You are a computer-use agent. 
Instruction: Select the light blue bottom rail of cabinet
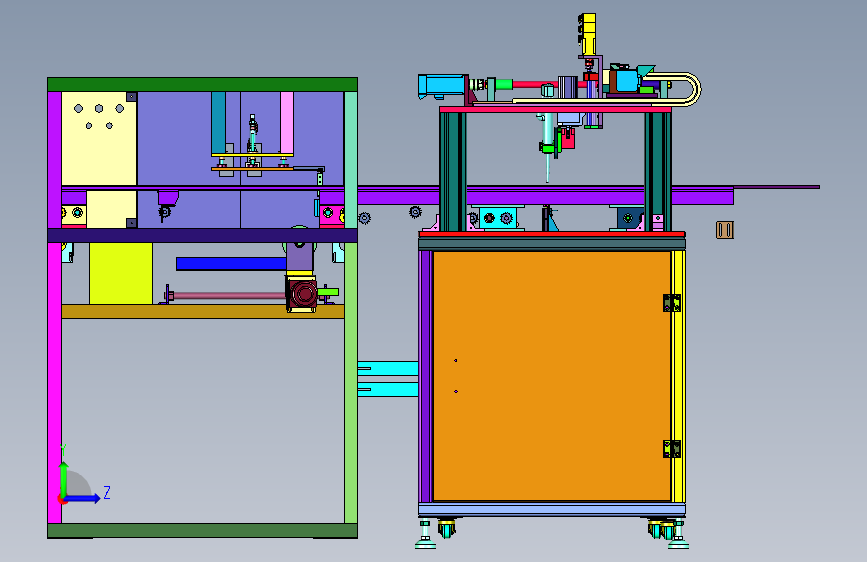[x=552, y=509]
